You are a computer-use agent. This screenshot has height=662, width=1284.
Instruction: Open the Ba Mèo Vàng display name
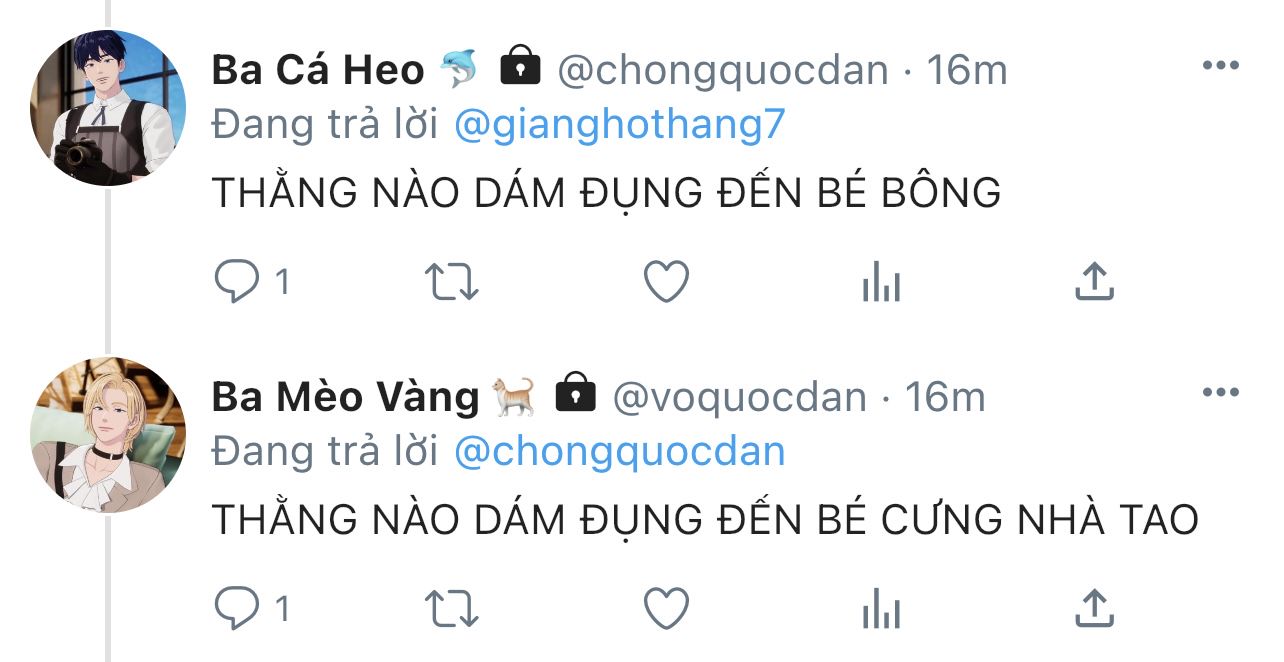click(346, 397)
